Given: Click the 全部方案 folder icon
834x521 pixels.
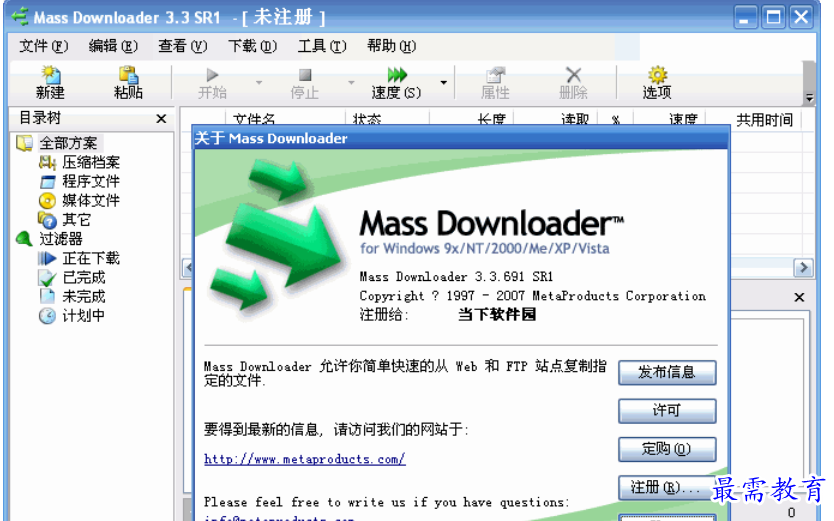Looking at the screenshot, I should click(x=24, y=143).
